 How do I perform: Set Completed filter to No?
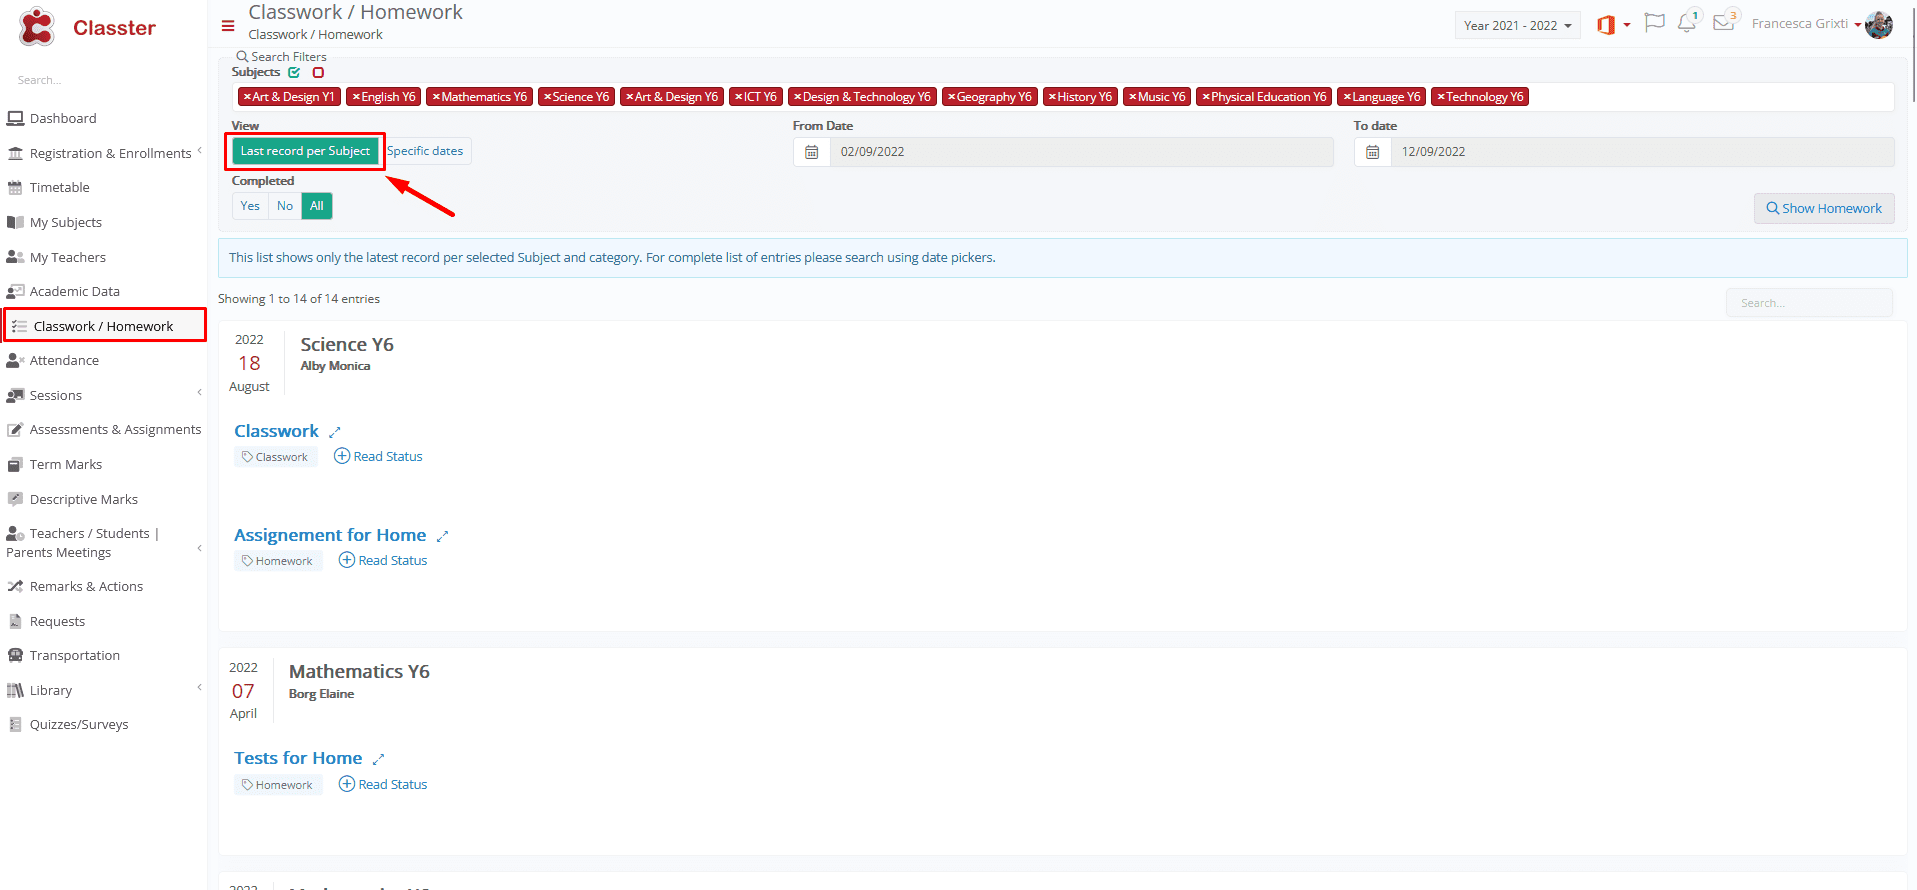coord(285,206)
